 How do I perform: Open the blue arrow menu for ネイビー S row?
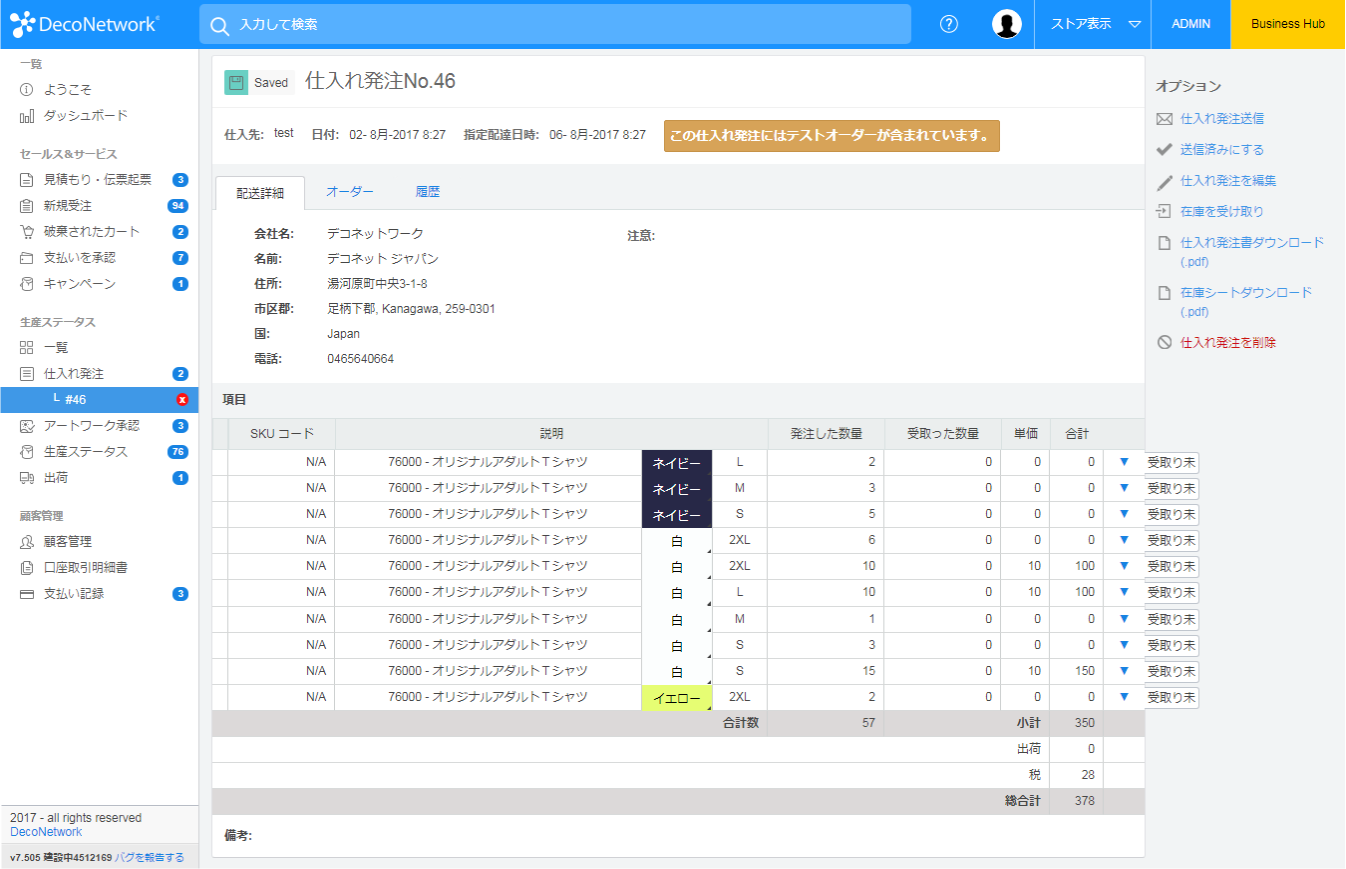1124,514
